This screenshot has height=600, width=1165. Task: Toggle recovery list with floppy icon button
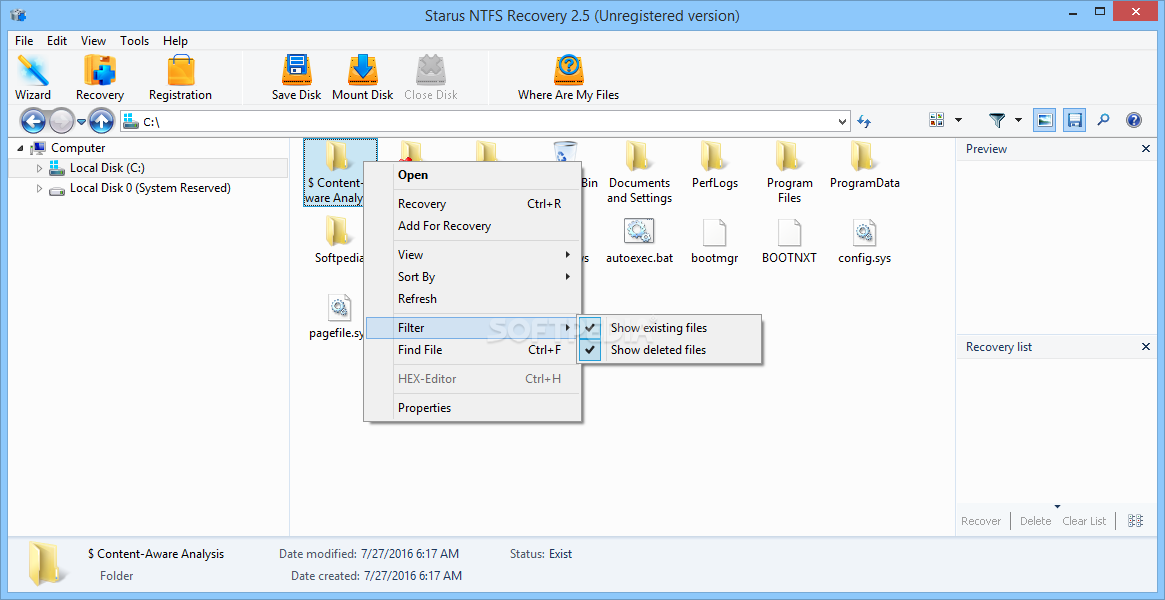click(1074, 120)
